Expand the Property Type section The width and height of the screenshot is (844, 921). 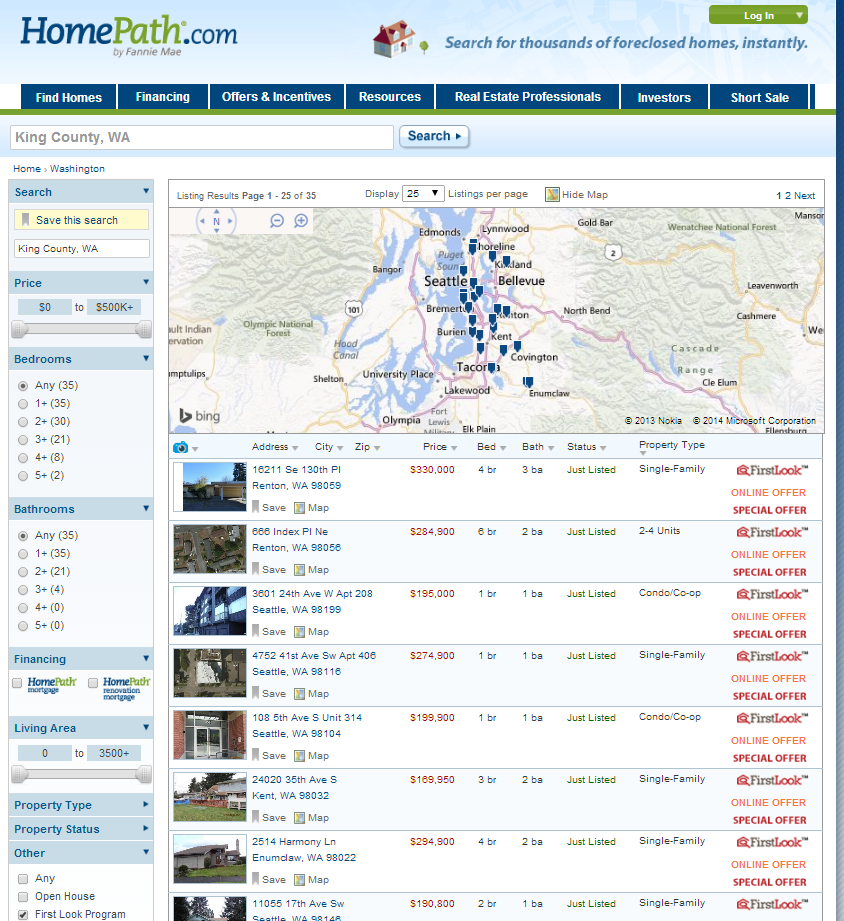(146, 804)
